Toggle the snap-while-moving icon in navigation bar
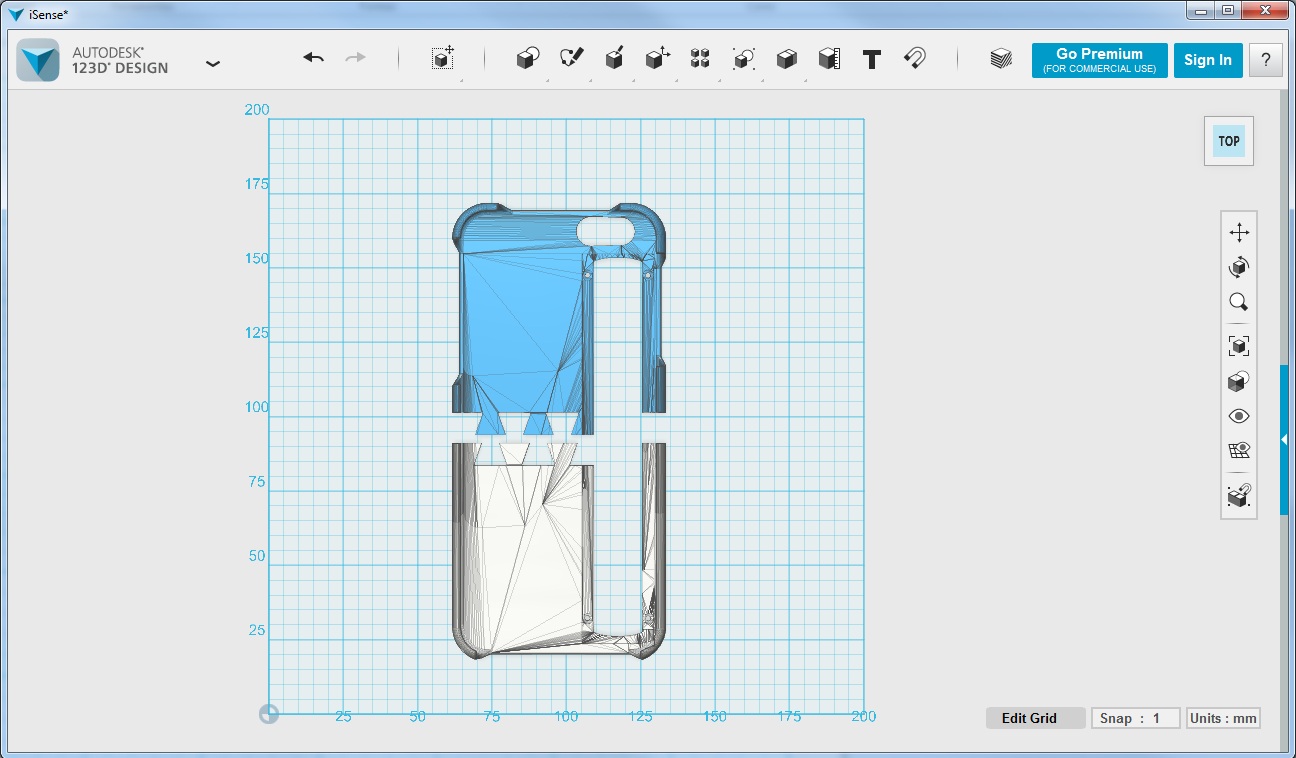Viewport: 1296px width, 758px height. [x=1239, y=494]
